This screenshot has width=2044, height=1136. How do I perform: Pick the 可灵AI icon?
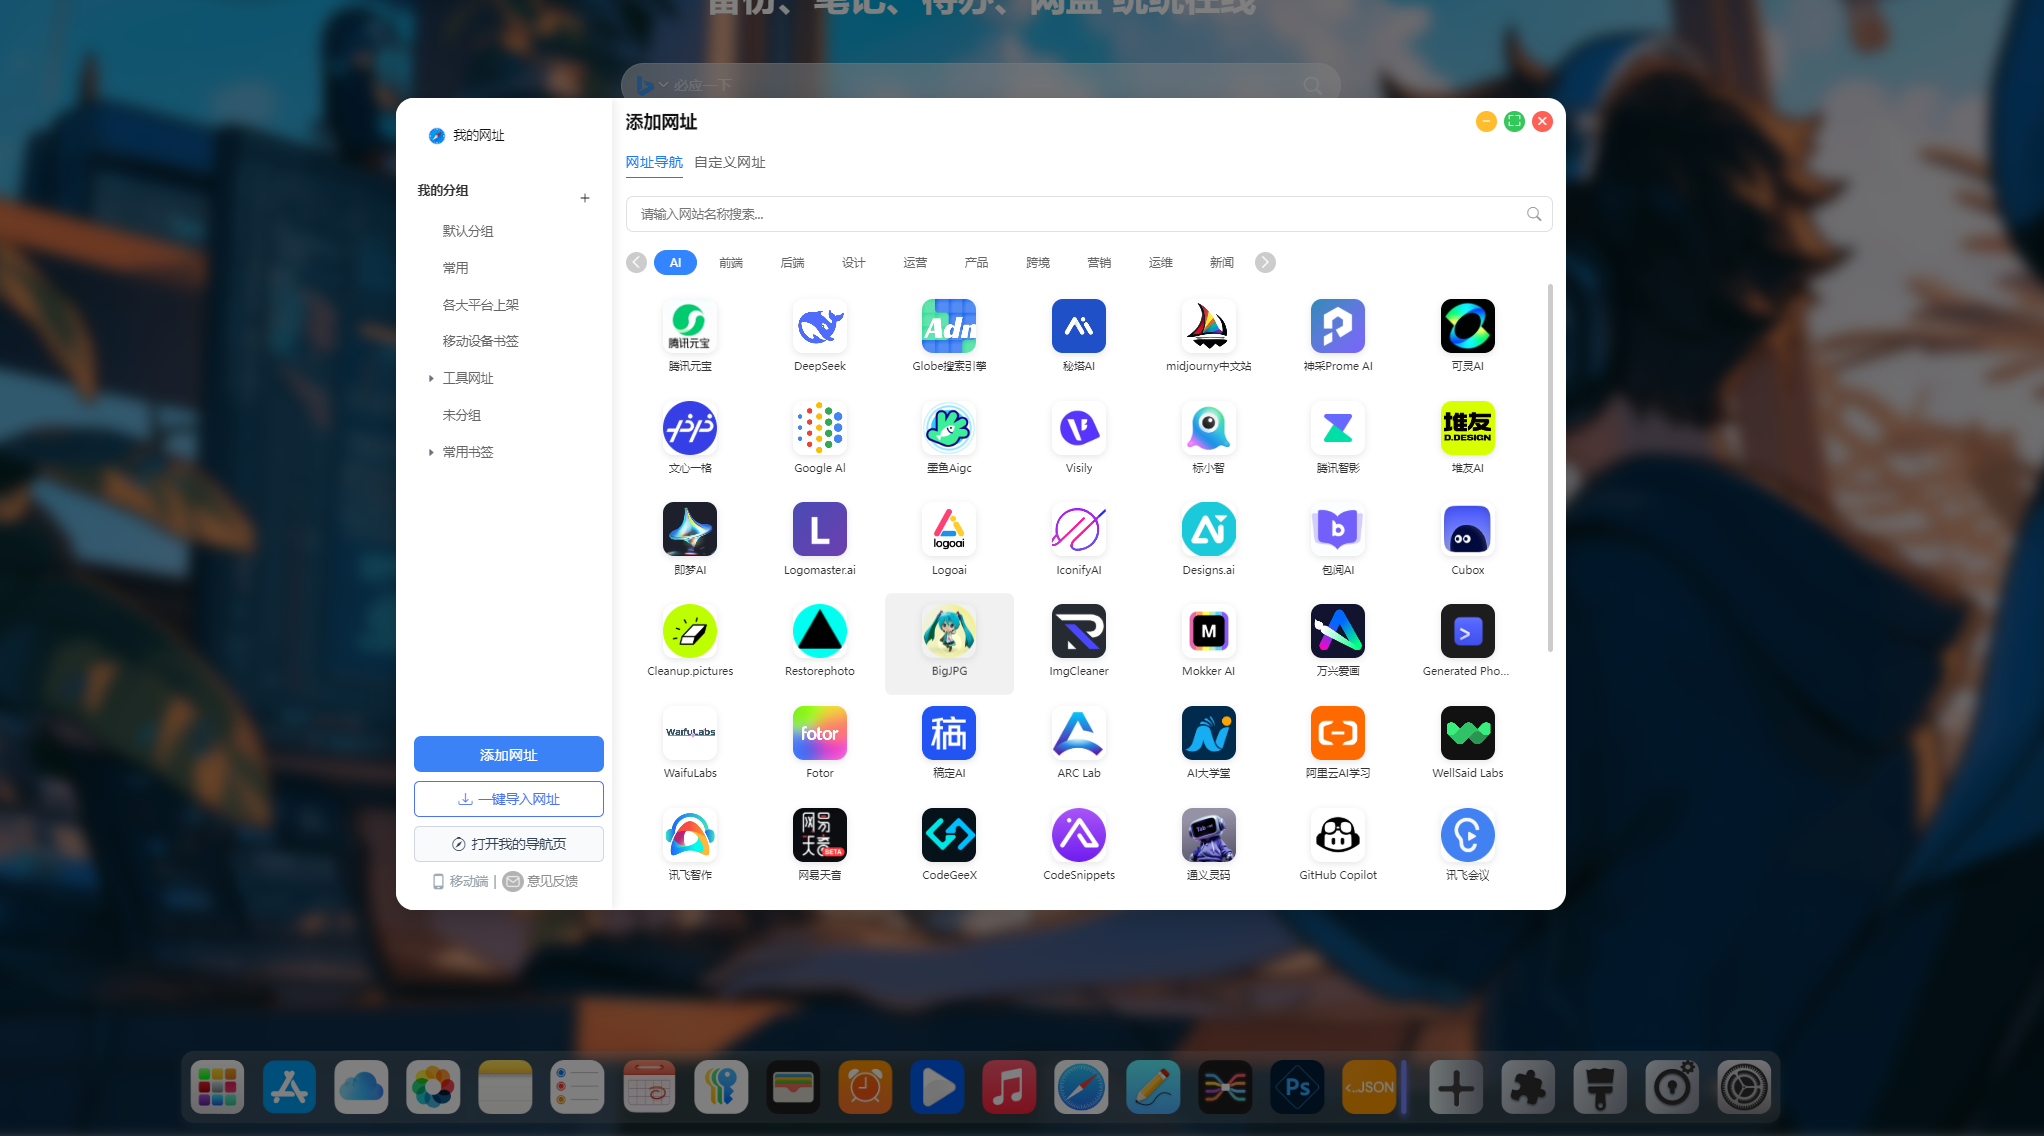point(1467,326)
